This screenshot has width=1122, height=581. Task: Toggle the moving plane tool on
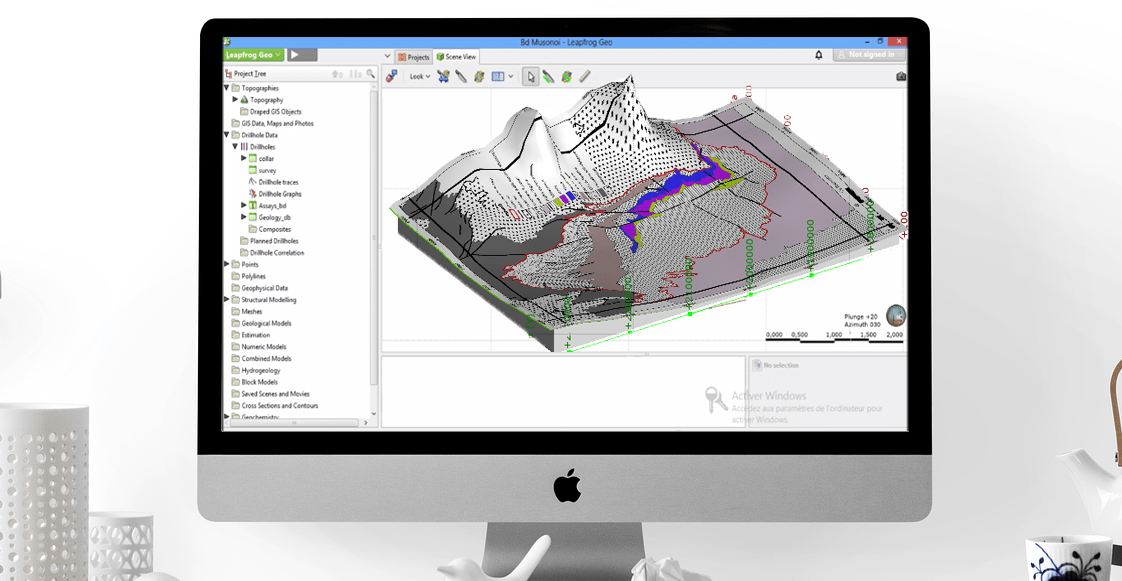tap(480, 76)
